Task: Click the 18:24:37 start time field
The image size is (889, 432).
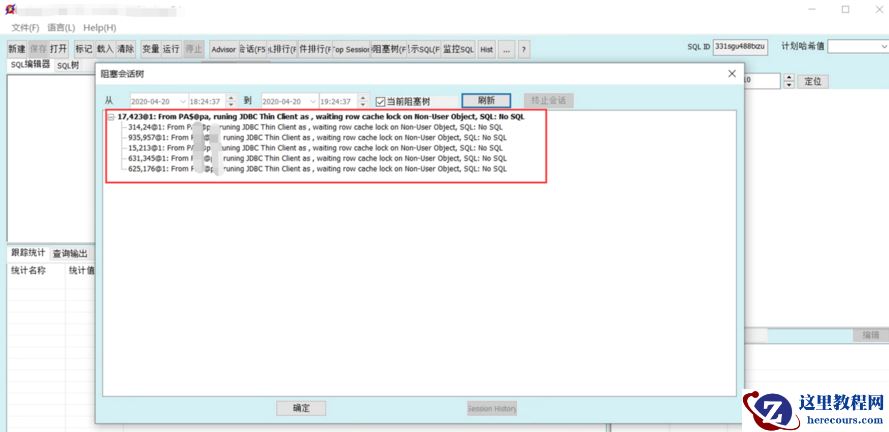Action: point(207,101)
